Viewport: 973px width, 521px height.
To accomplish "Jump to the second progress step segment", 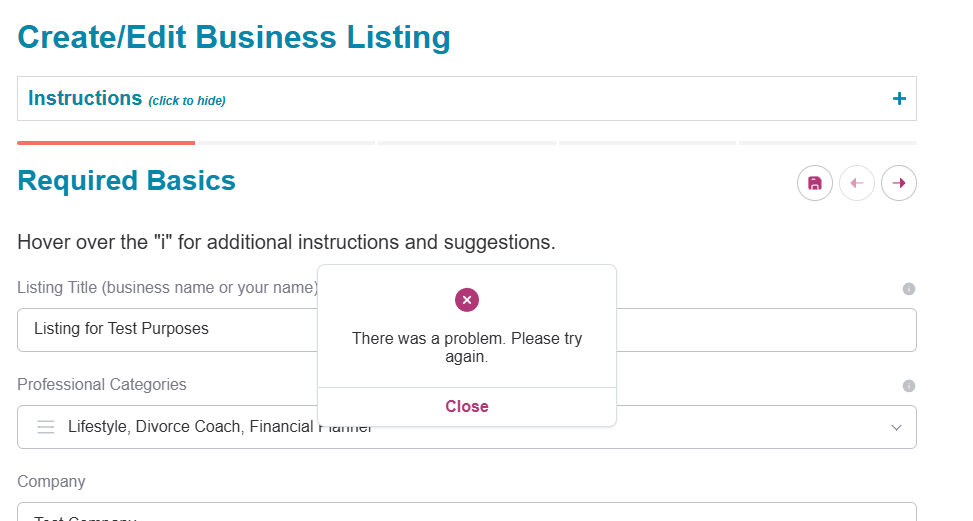I will [x=286, y=143].
